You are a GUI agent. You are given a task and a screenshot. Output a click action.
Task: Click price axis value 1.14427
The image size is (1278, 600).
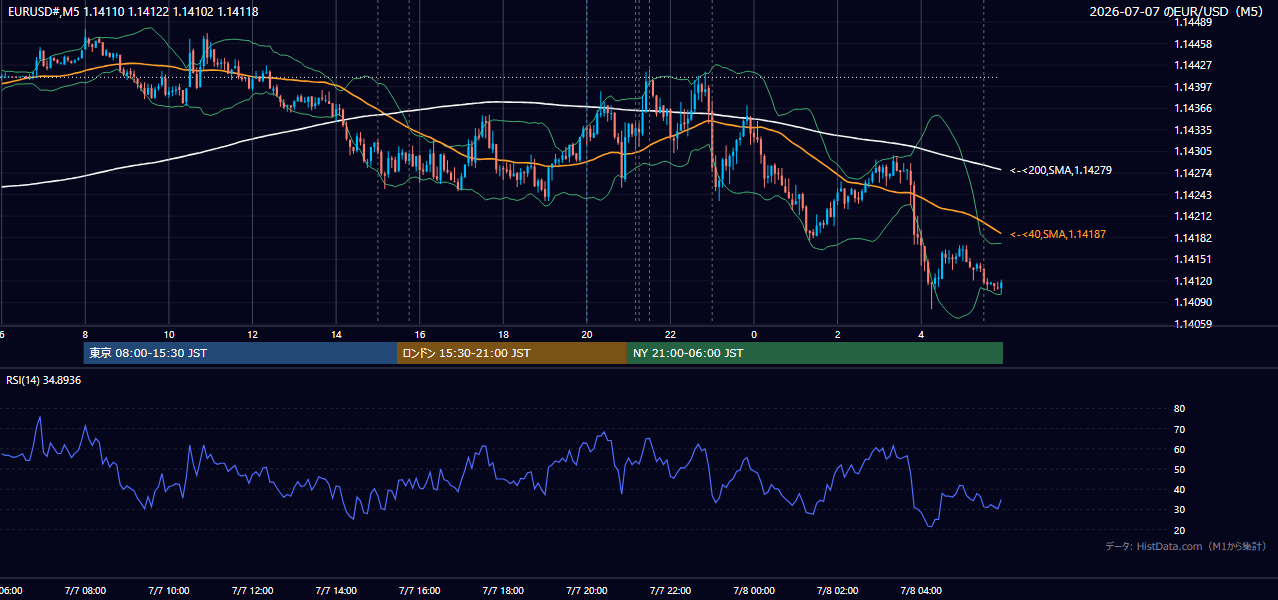(x=1192, y=65)
